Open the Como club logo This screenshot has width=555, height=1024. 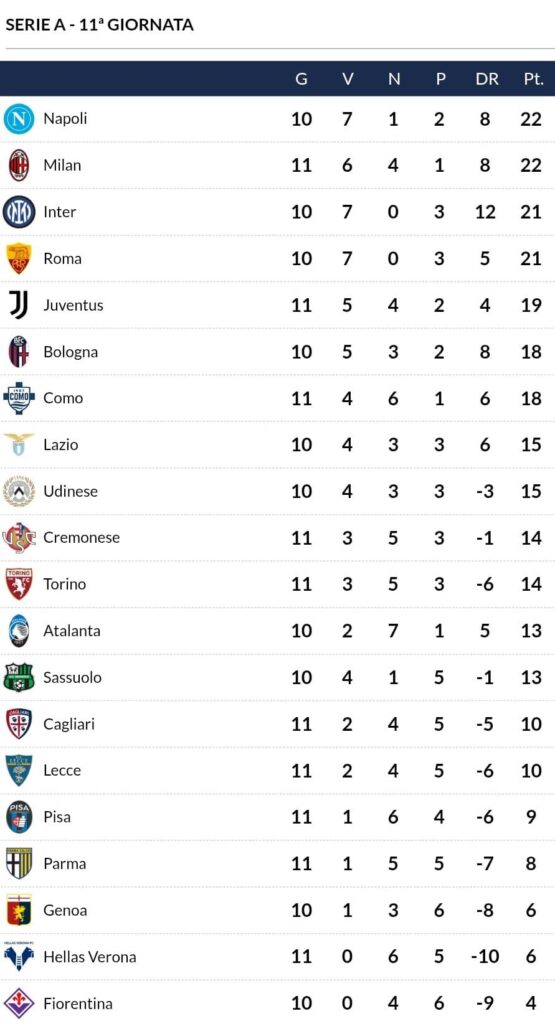pyautogui.click(x=19, y=398)
